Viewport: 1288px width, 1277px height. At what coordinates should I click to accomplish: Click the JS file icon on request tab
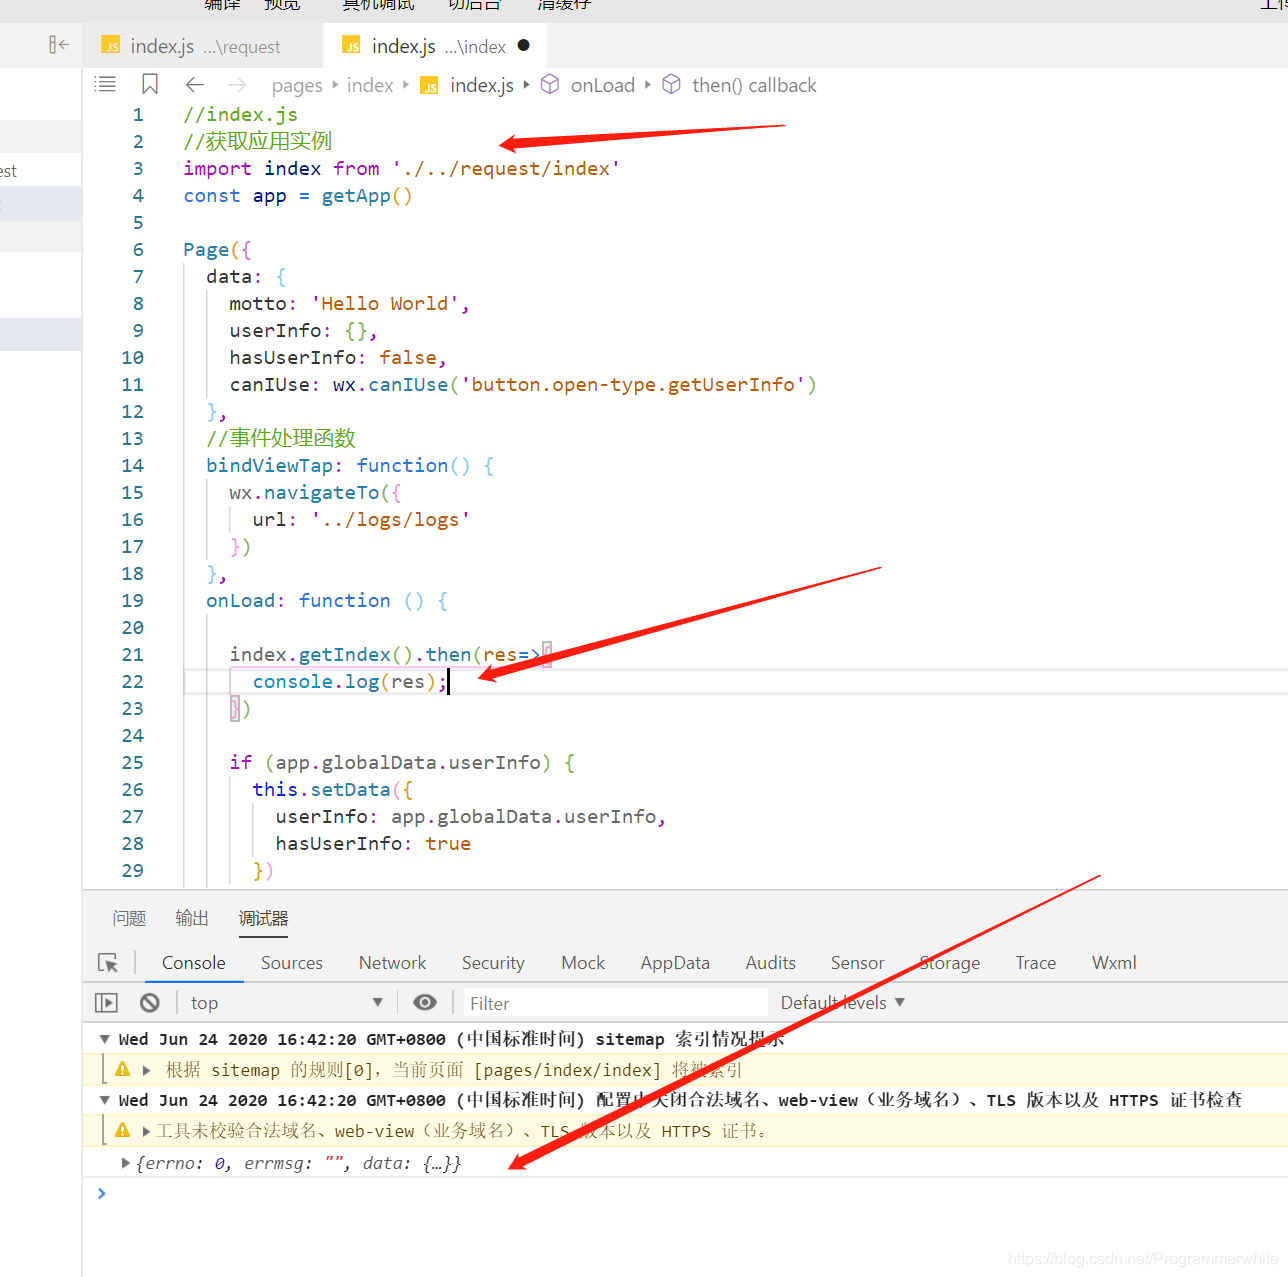click(x=111, y=46)
